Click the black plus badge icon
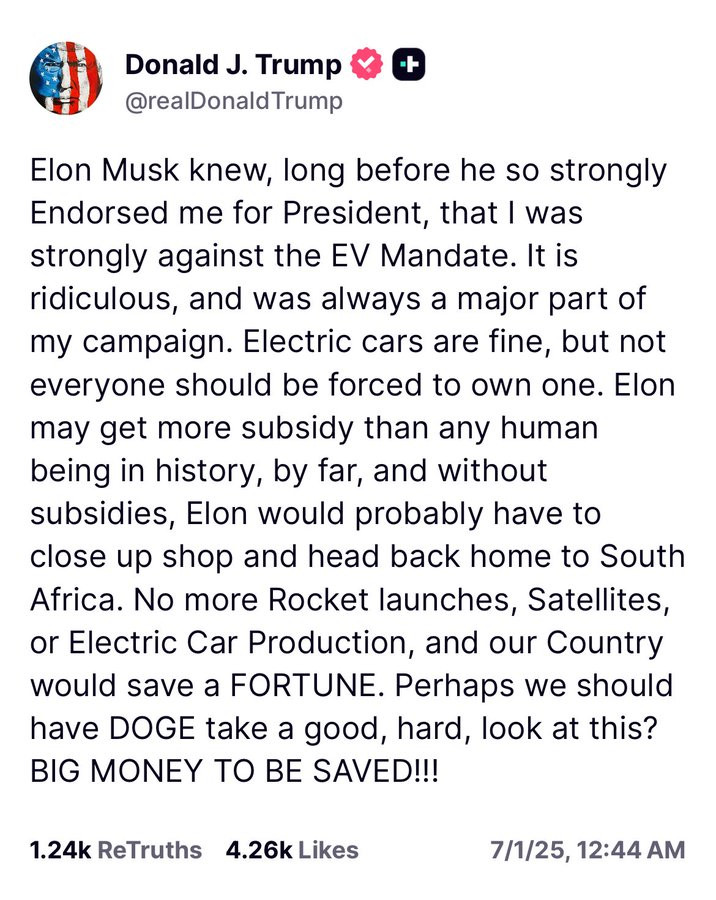 coord(408,65)
